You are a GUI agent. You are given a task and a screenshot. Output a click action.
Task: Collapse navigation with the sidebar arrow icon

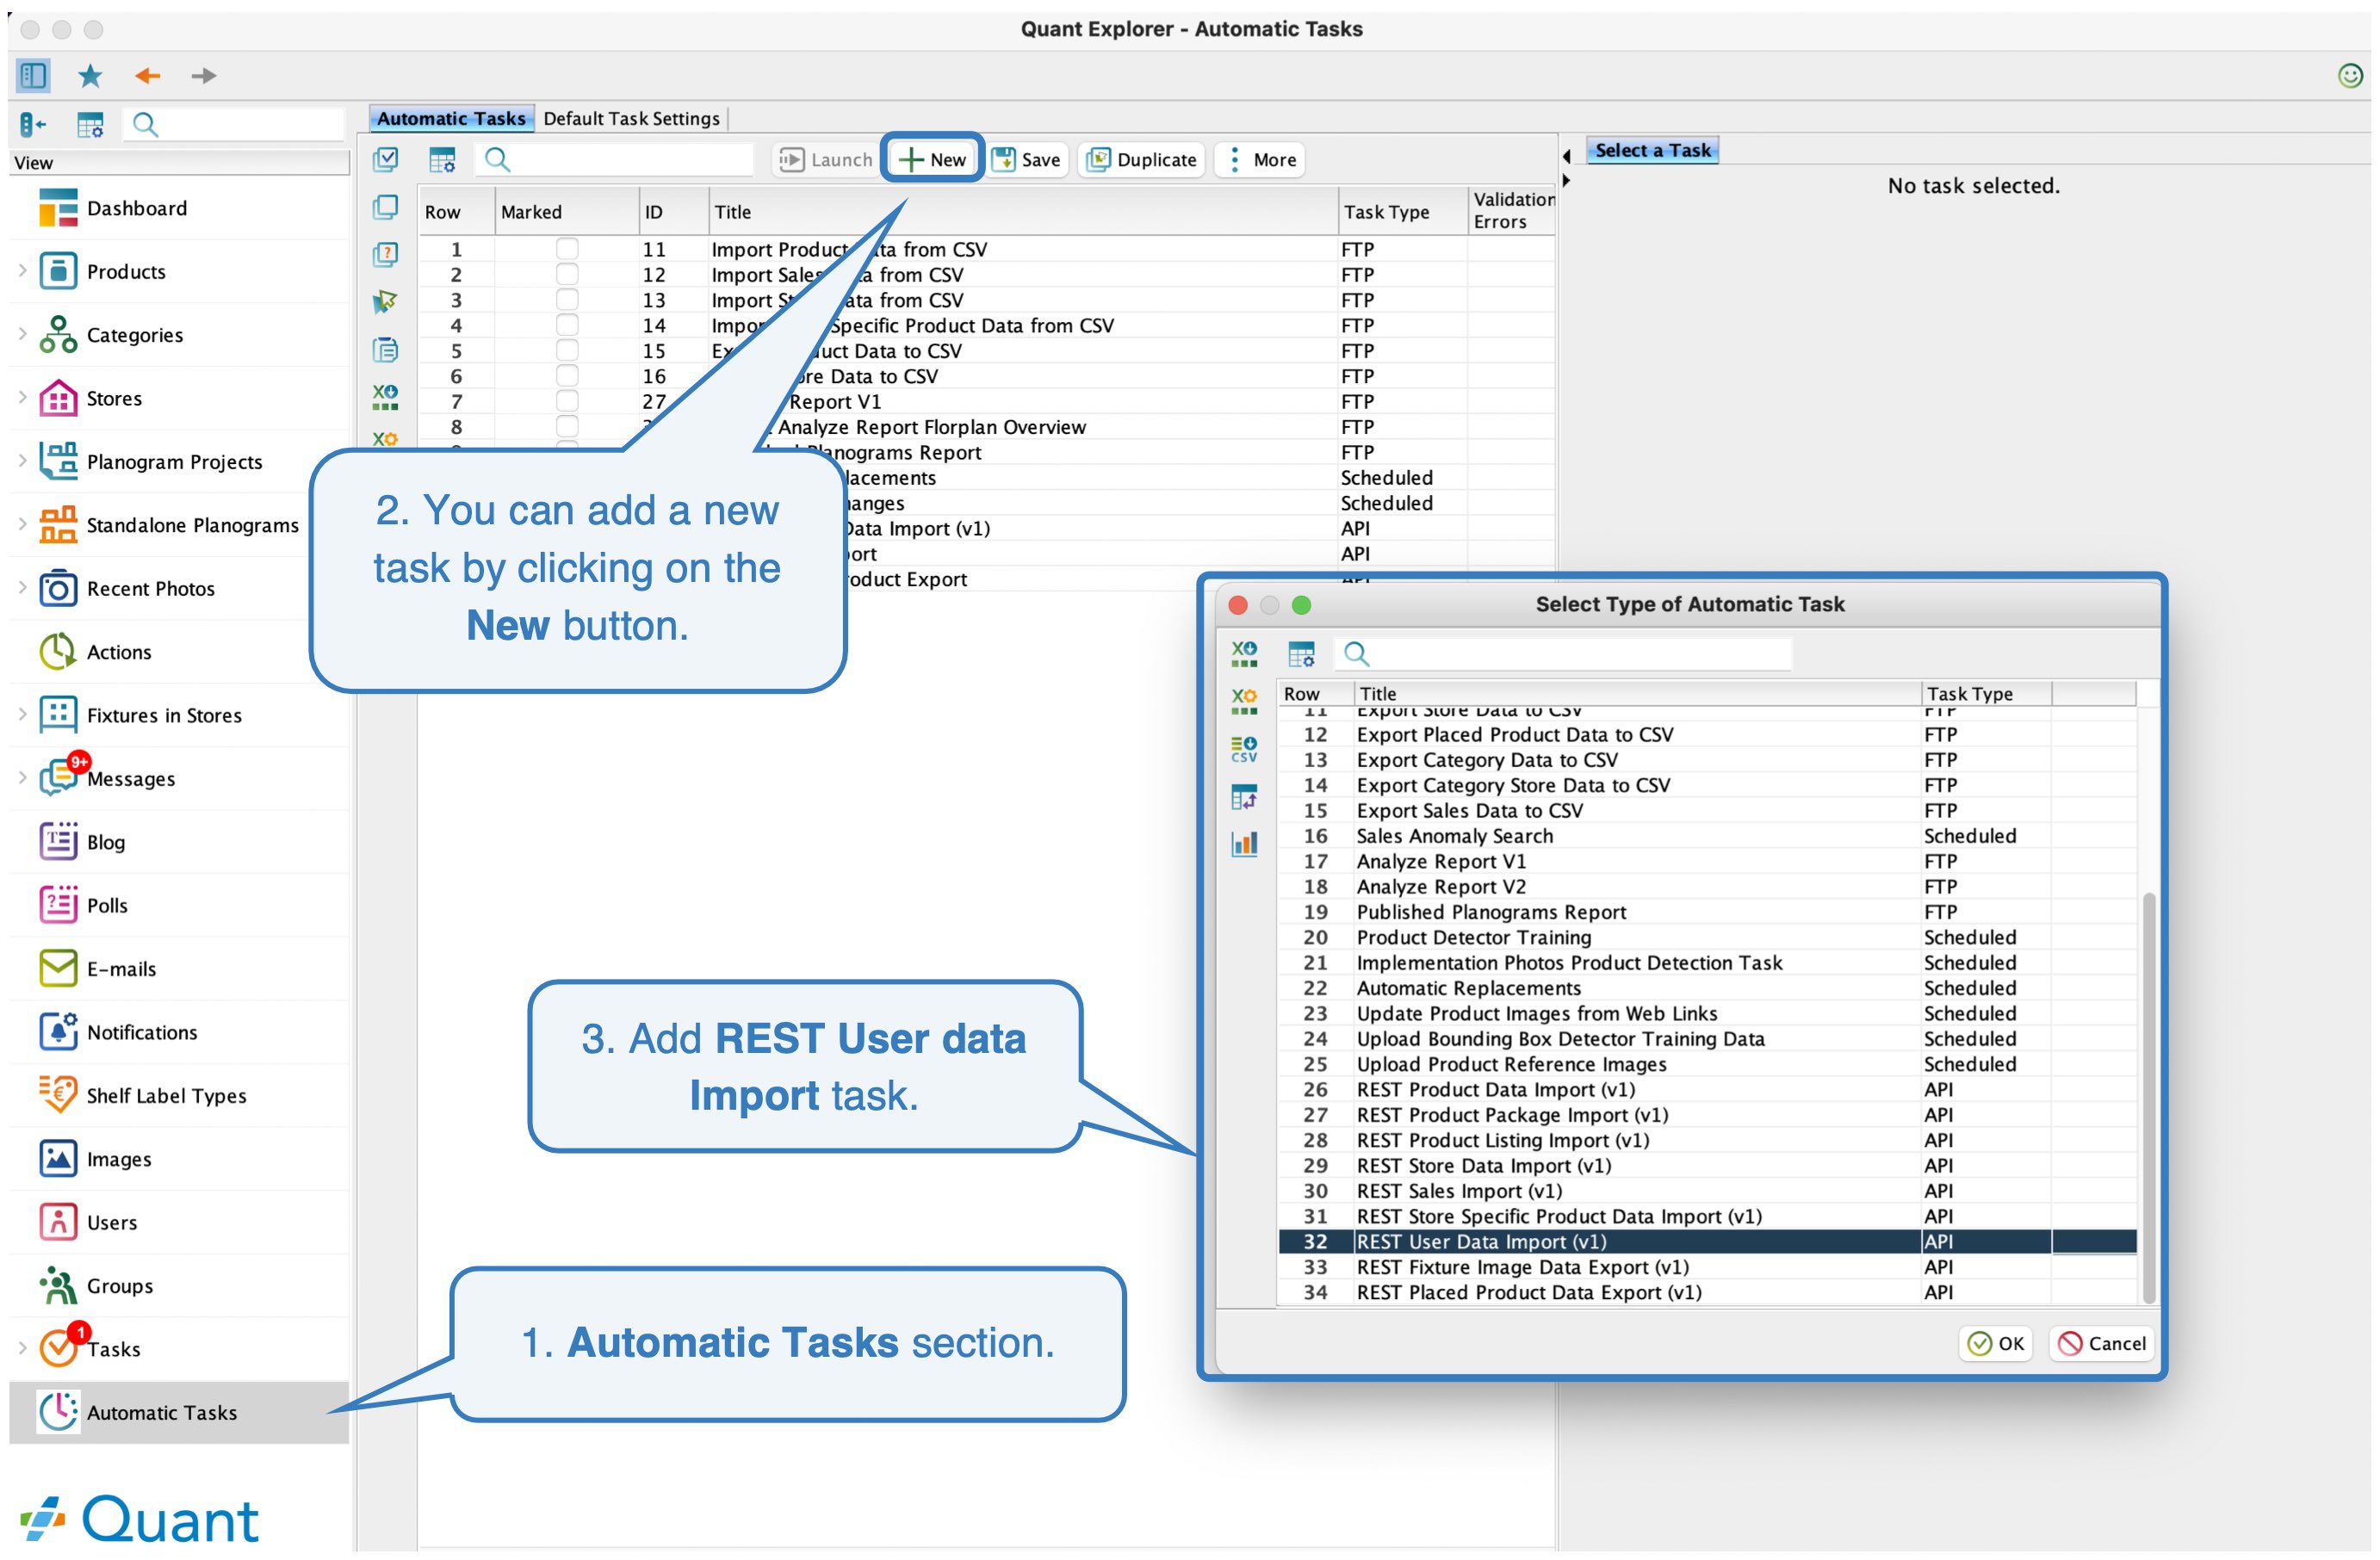(x=33, y=124)
